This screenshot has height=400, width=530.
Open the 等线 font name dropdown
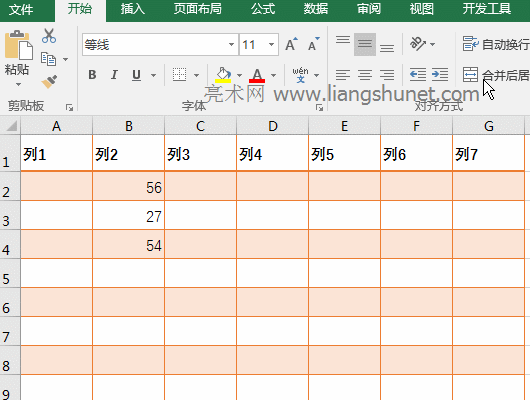231,44
